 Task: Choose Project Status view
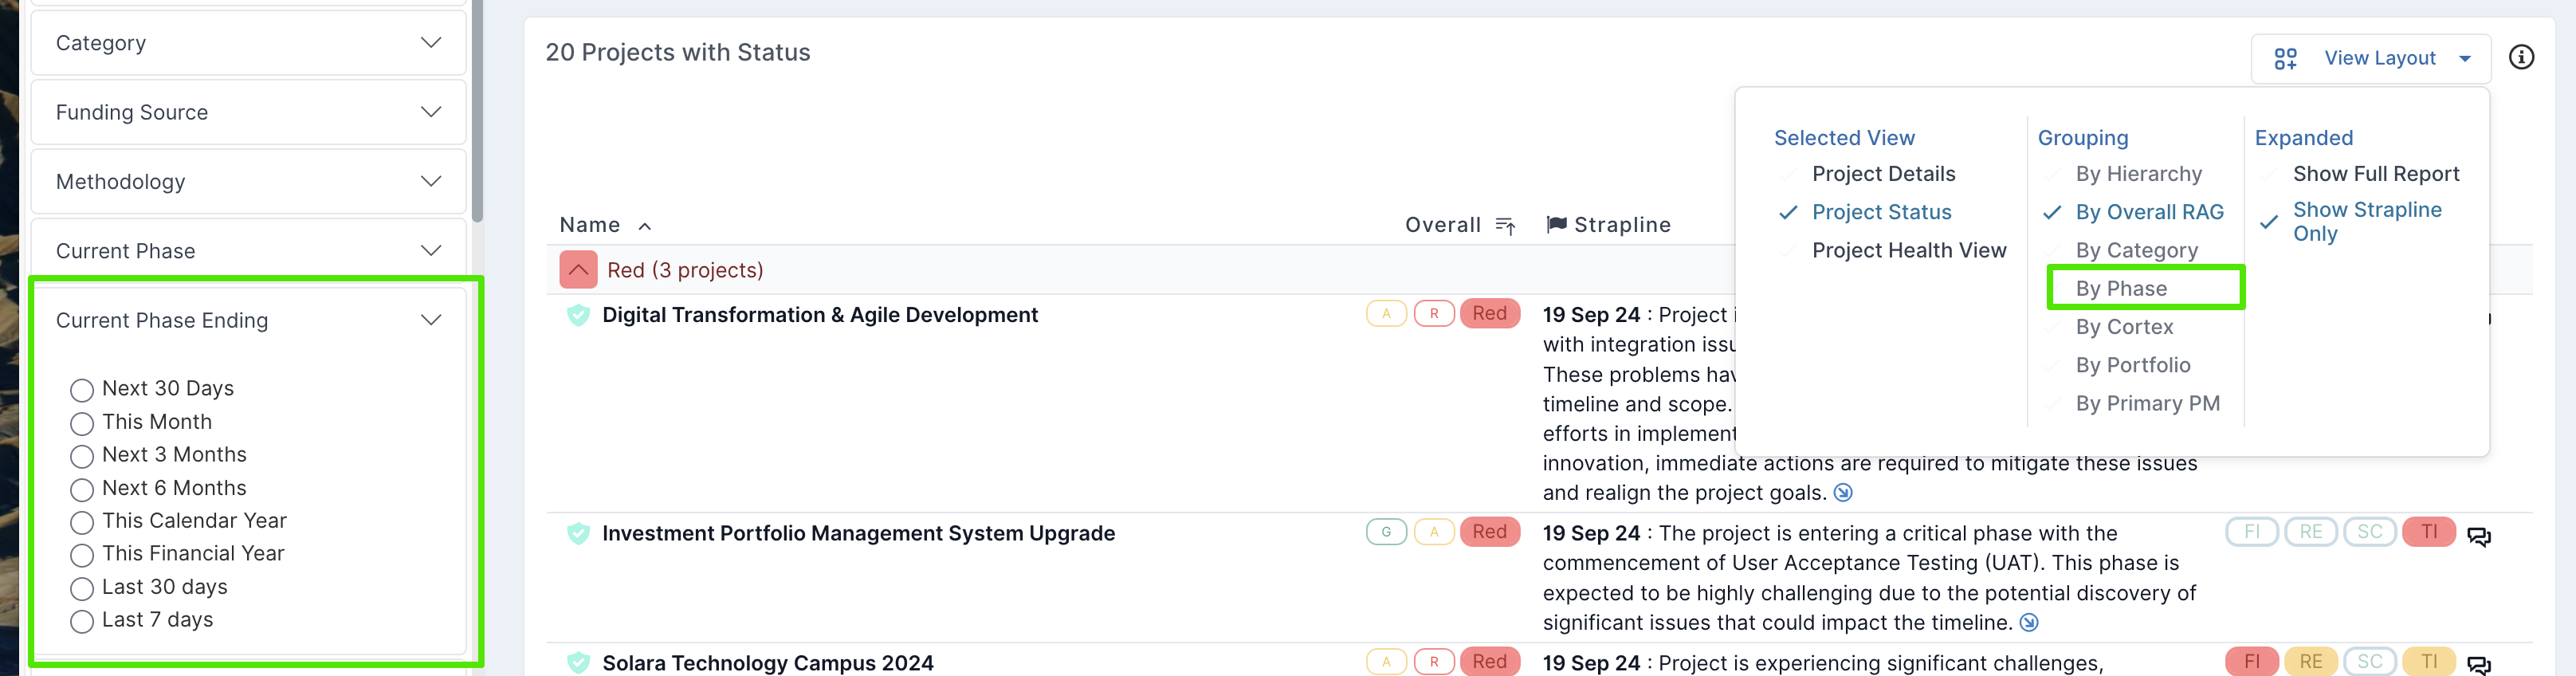tap(1881, 212)
